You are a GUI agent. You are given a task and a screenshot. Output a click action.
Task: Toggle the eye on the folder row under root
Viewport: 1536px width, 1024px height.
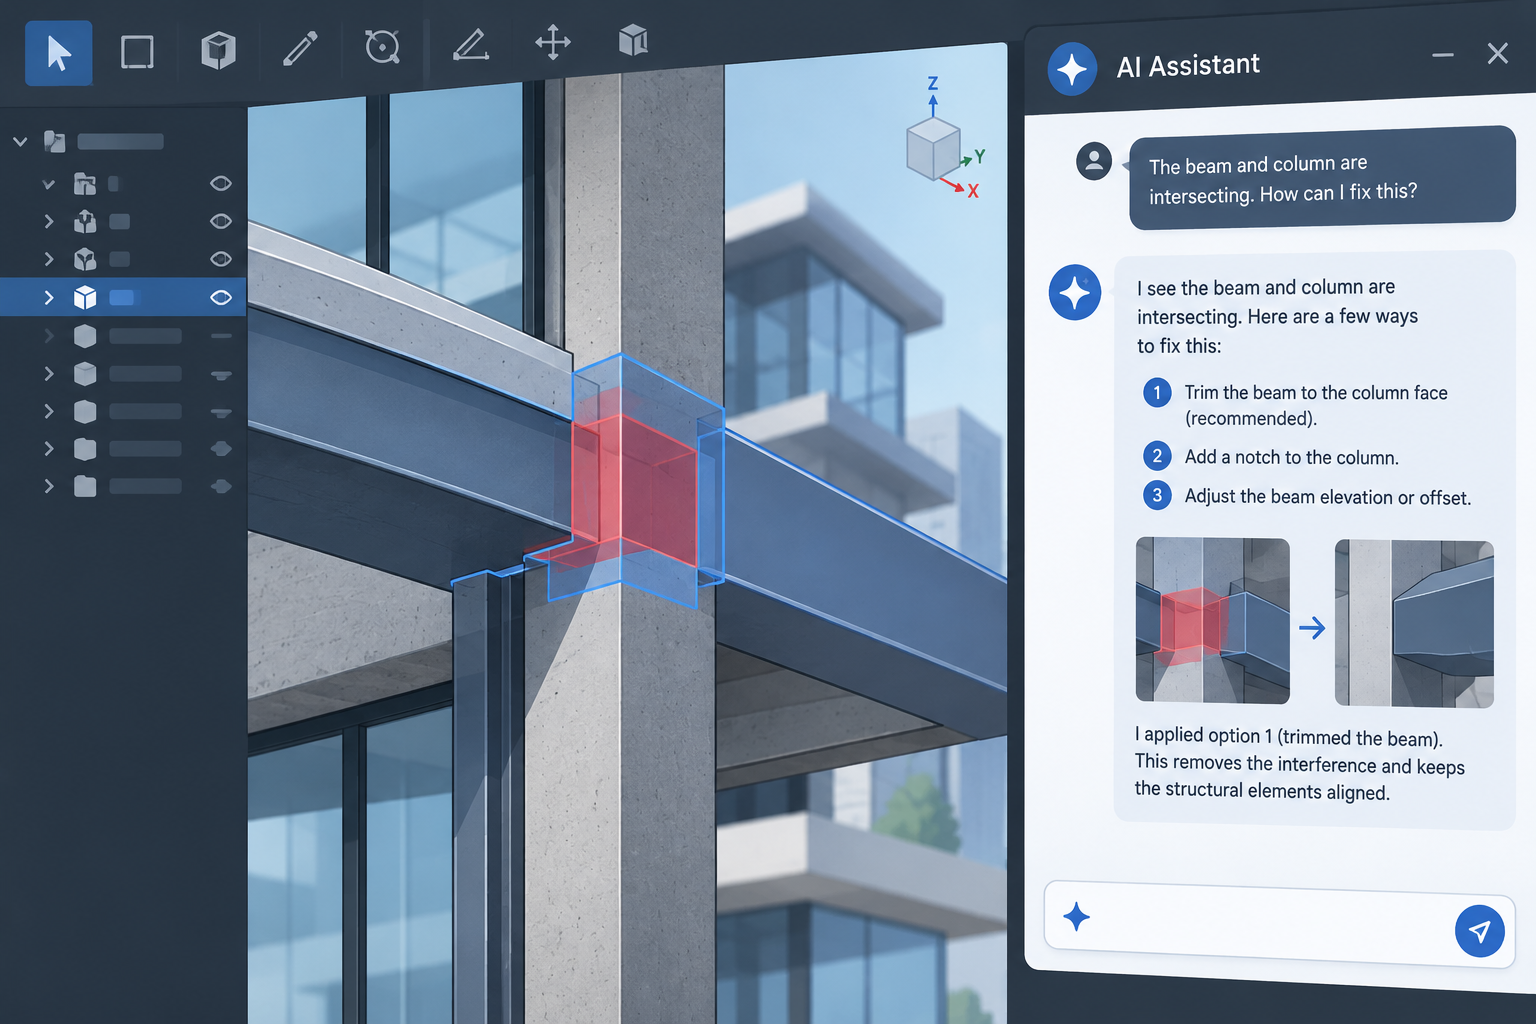click(x=221, y=183)
